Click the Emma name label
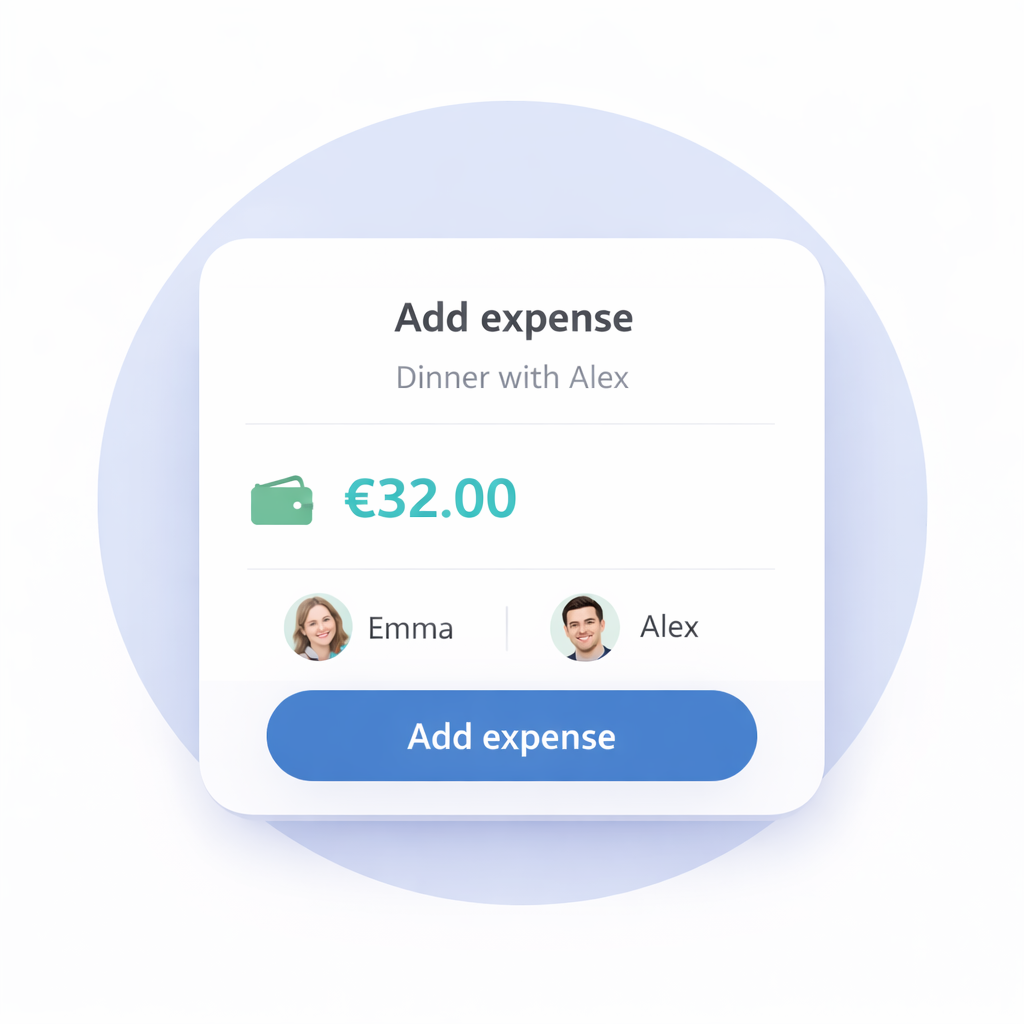This screenshot has width=1024, height=1024. click(410, 628)
